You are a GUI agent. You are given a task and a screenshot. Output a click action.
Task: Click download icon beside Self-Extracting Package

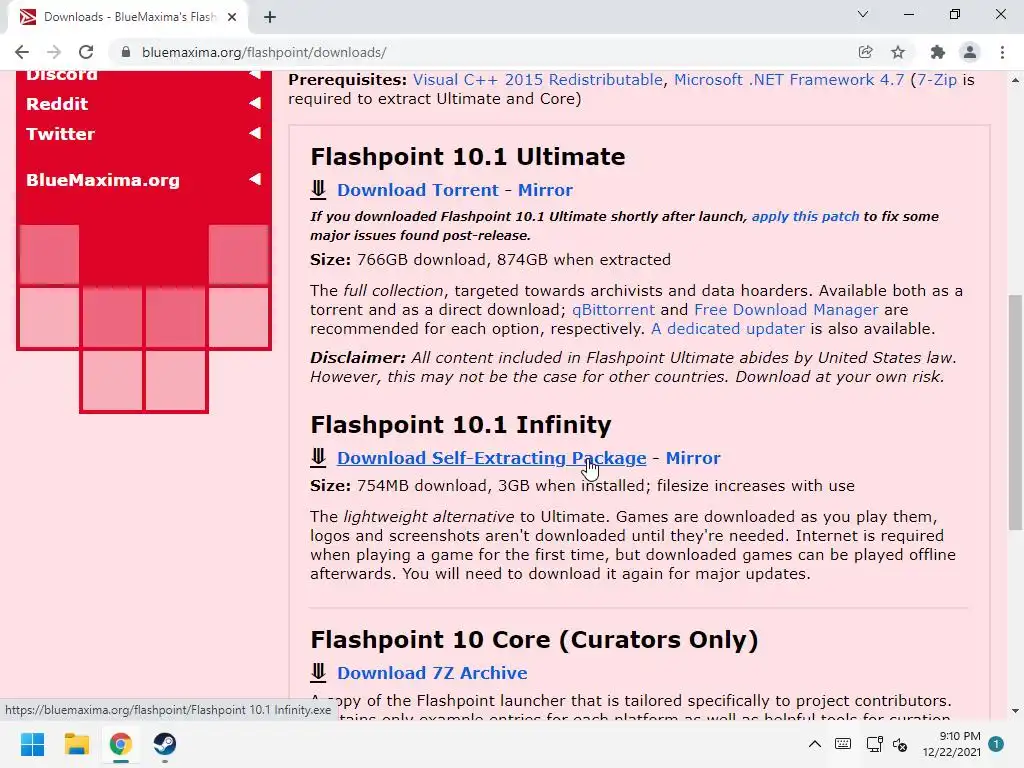pyautogui.click(x=318, y=458)
